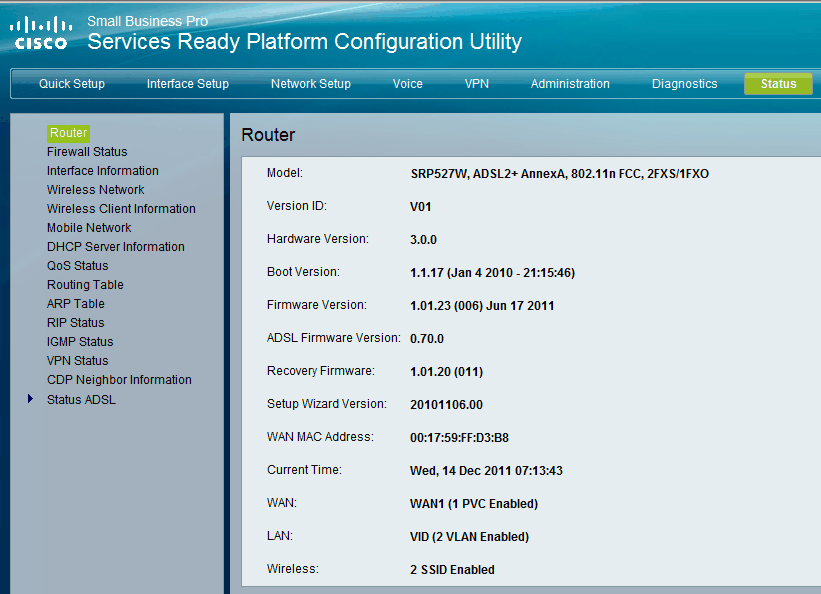Open Wireless Client Information

pos(121,208)
